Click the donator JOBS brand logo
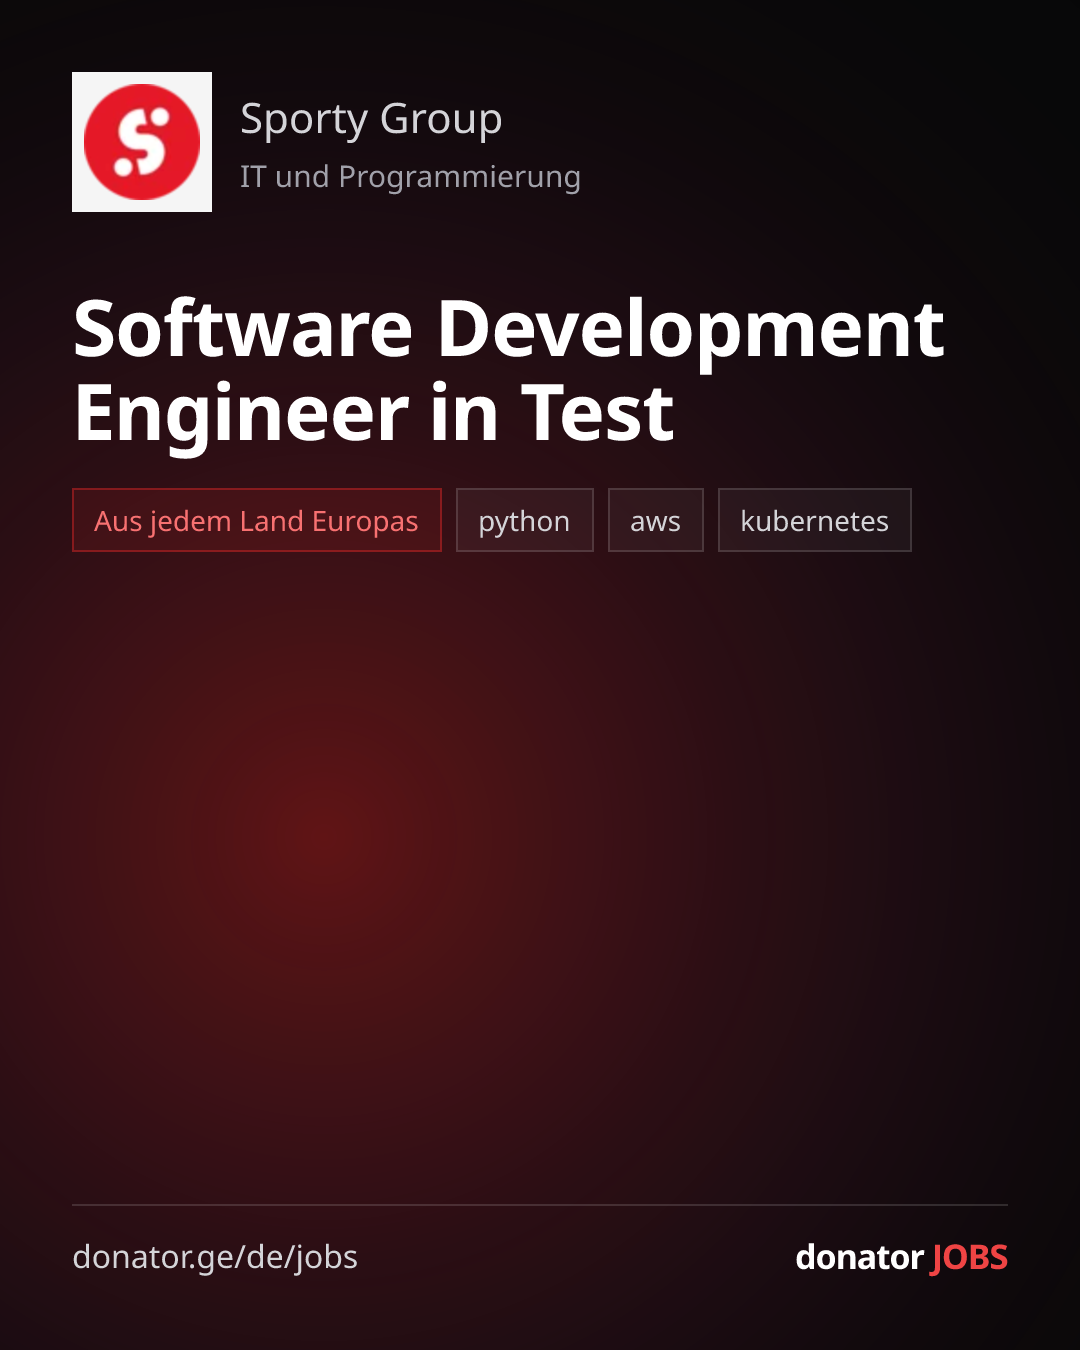Viewport: 1080px width, 1350px height. (901, 1257)
